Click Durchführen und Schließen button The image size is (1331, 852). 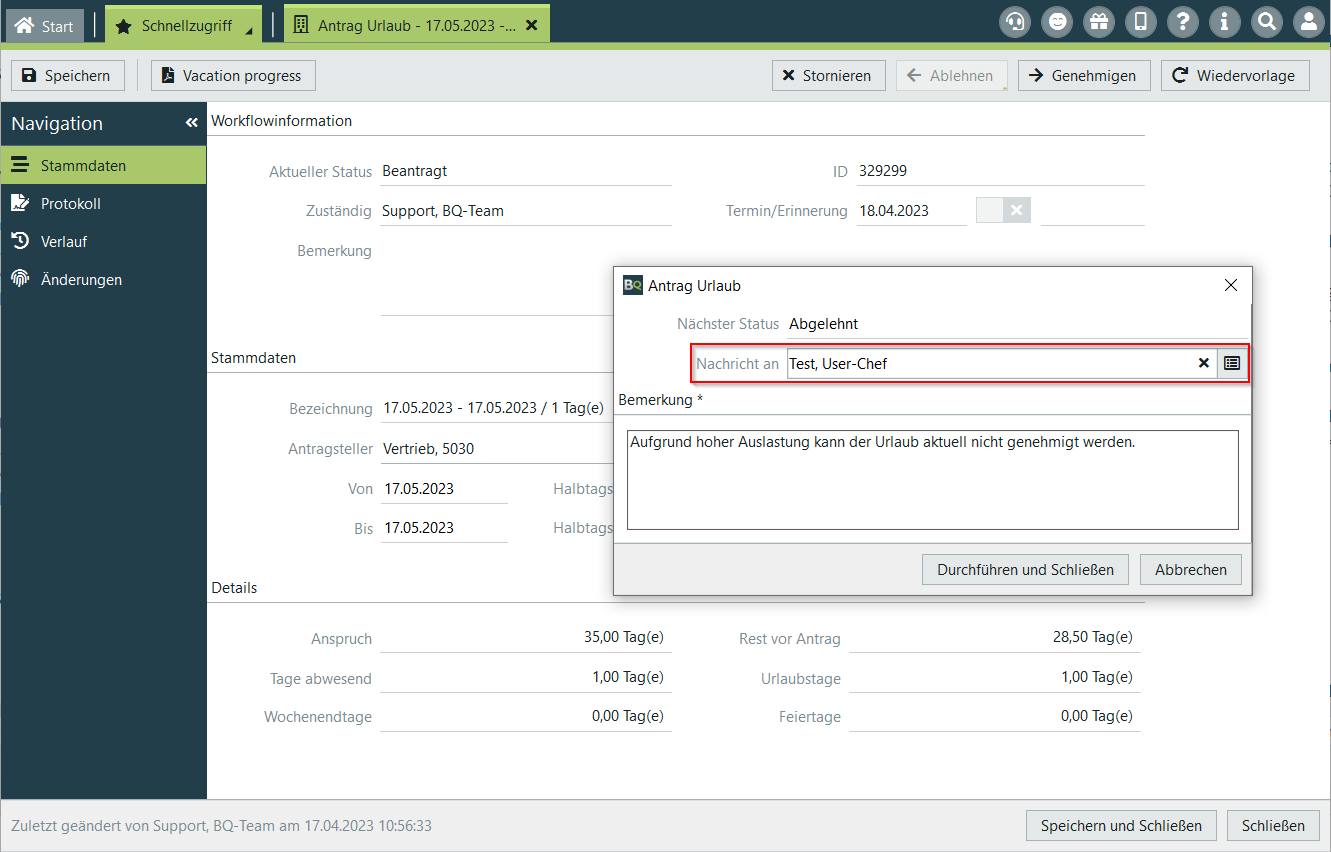pyautogui.click(x=1024, y=570)
